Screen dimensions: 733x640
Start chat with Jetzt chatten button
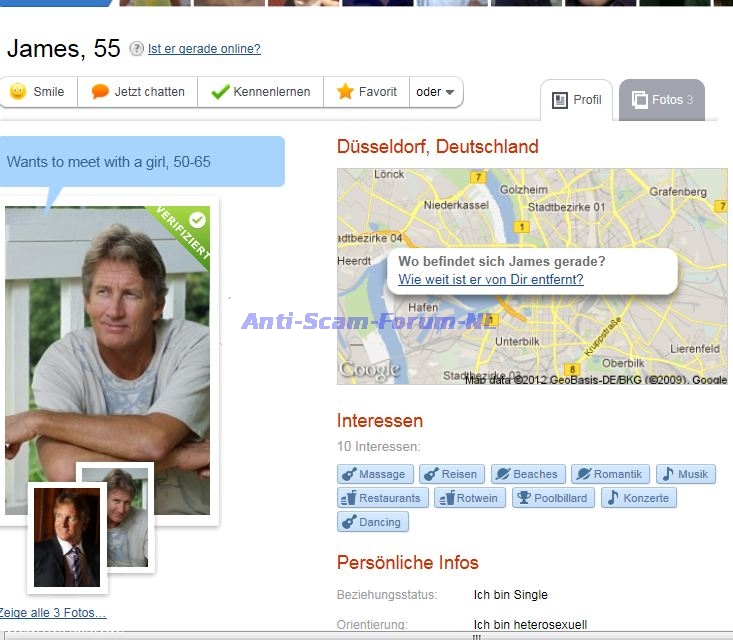(138, 92)
